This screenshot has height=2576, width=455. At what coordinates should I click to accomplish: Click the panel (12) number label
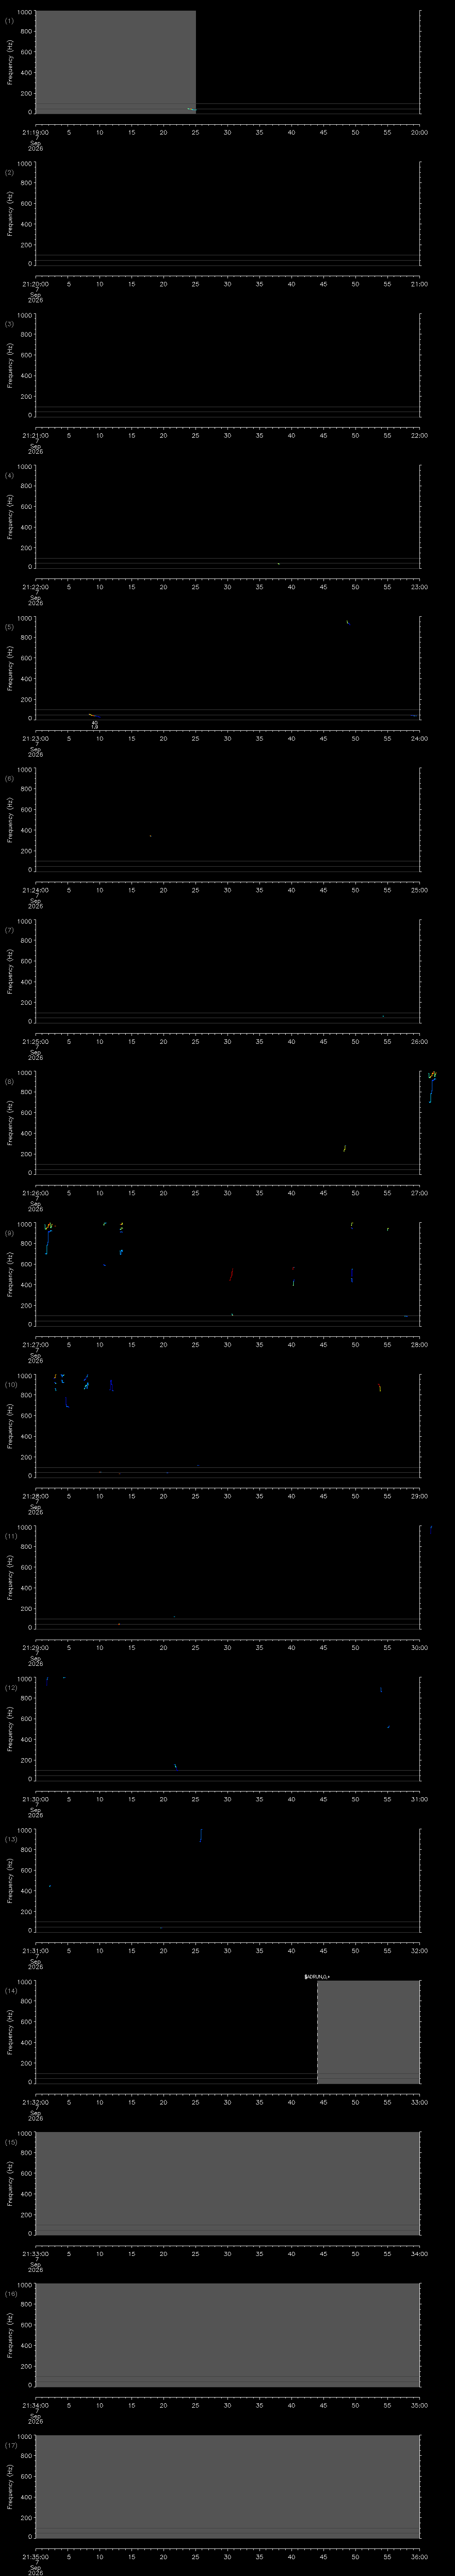point(10,1687)
